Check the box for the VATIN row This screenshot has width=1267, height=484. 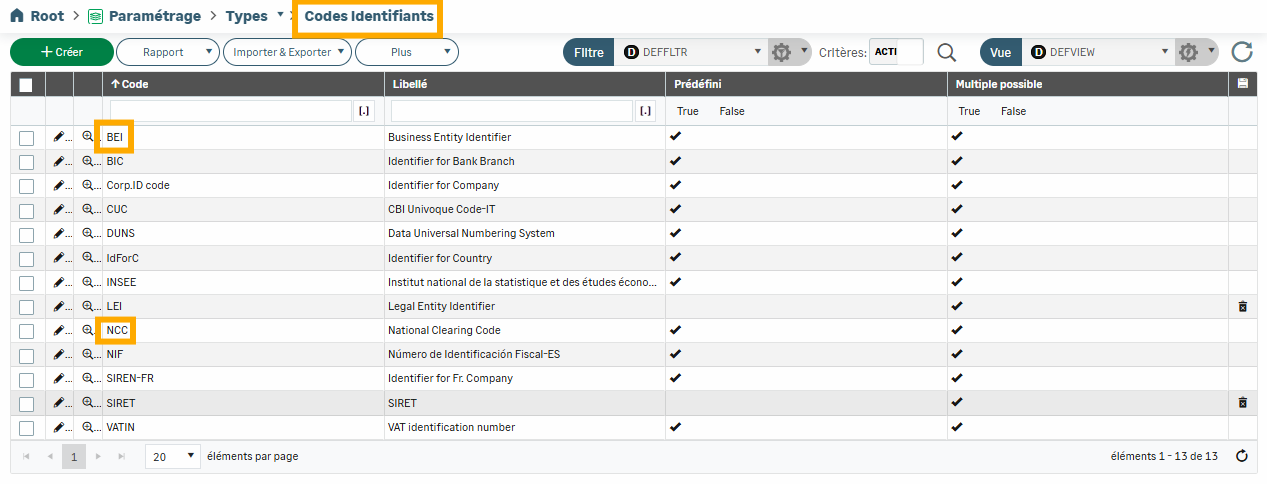(27, 428)
